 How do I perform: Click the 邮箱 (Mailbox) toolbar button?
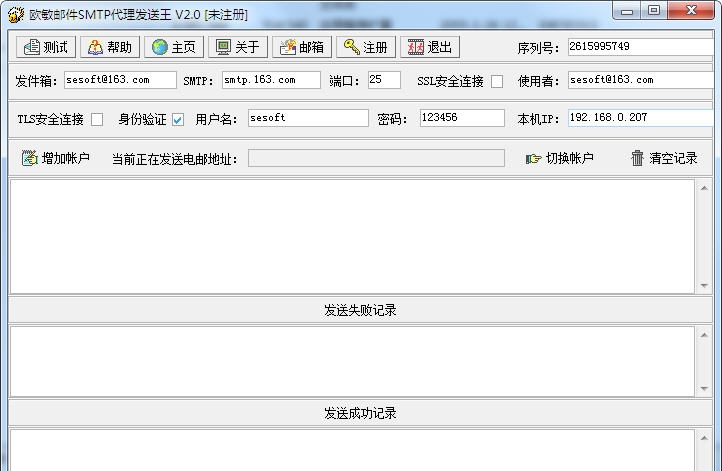302,47
